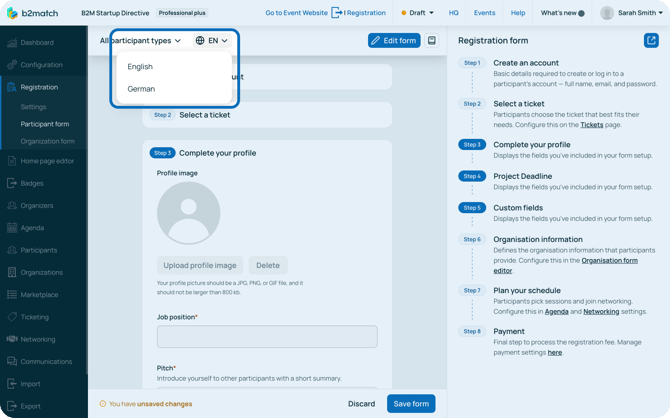This screenshot has height=418, width=670.
Task: Click the Ticketing tag icon
Action: pyautogui.click(x=12, y=317)
